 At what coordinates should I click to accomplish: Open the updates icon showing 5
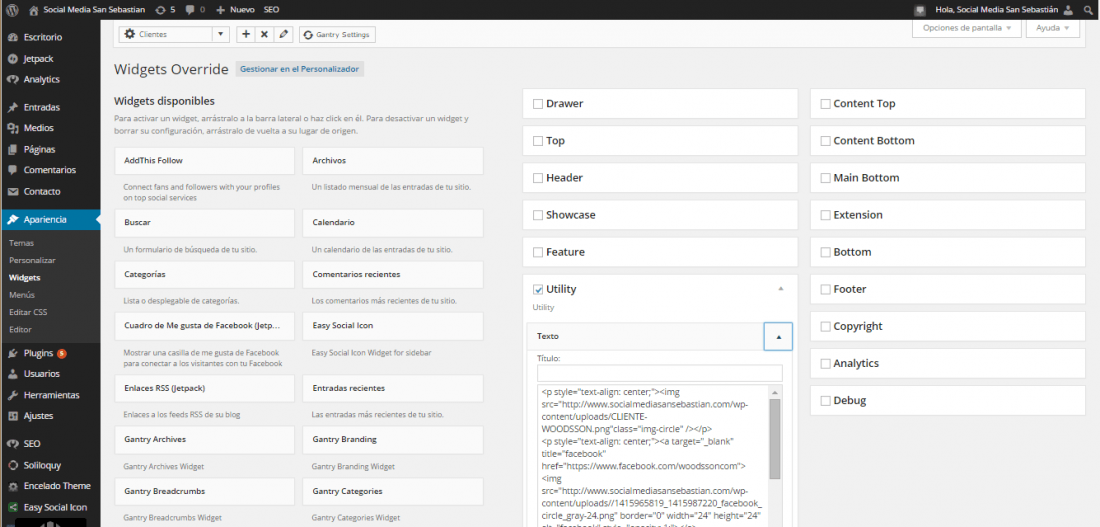tap(161, 10)
